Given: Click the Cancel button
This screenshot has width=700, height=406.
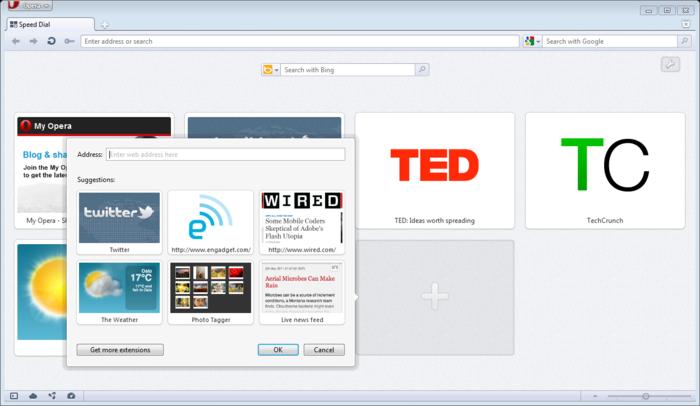Looking at the screenshot, I should coord(324,350).
